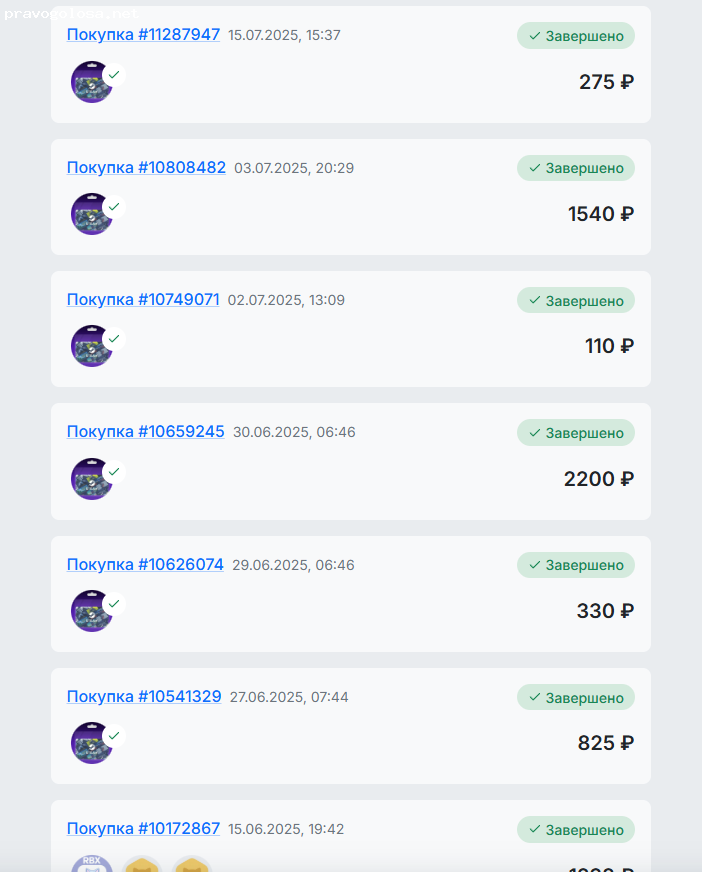Click product icon of the 825 ₽ purchase
This screenshot has width=702, height=872.
91,743
